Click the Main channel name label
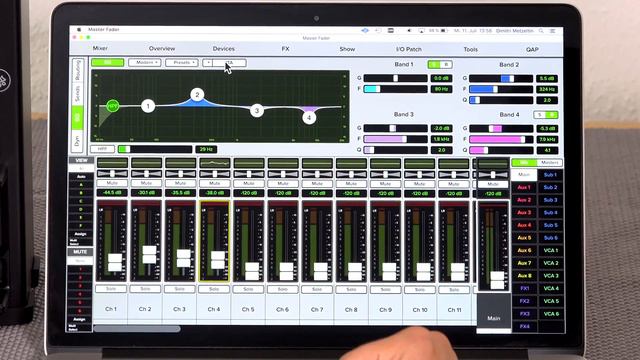The height and width of the screenshot is (360, 640). click(x=493, y=318)
